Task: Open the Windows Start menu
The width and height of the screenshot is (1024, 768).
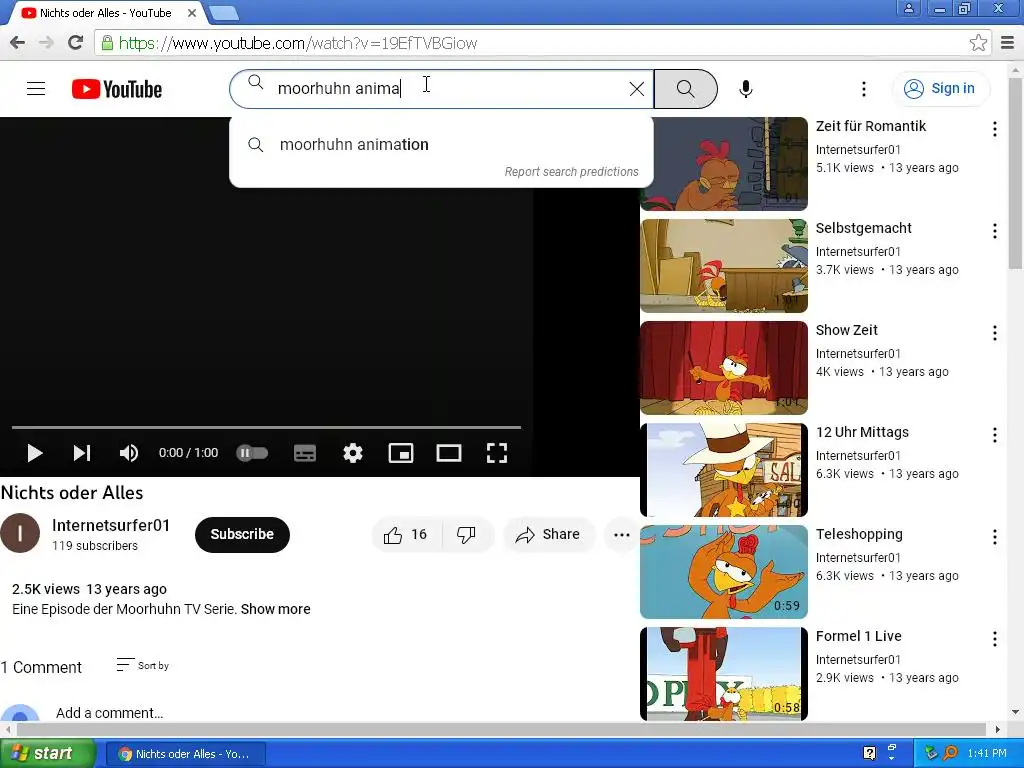Action: coord(48,753)
